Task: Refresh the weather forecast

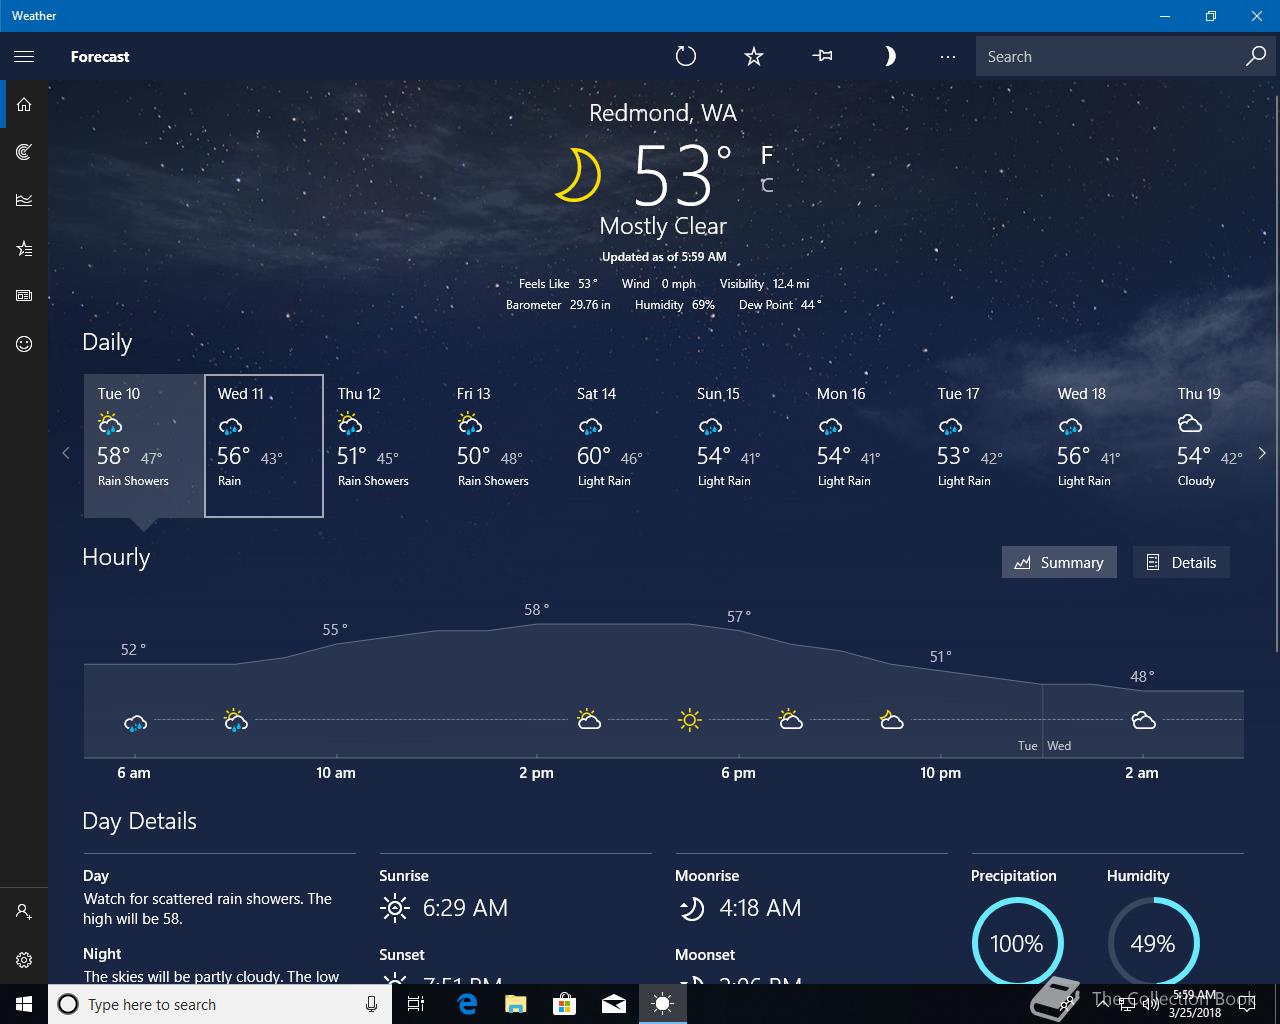Action: click(686, 57)
